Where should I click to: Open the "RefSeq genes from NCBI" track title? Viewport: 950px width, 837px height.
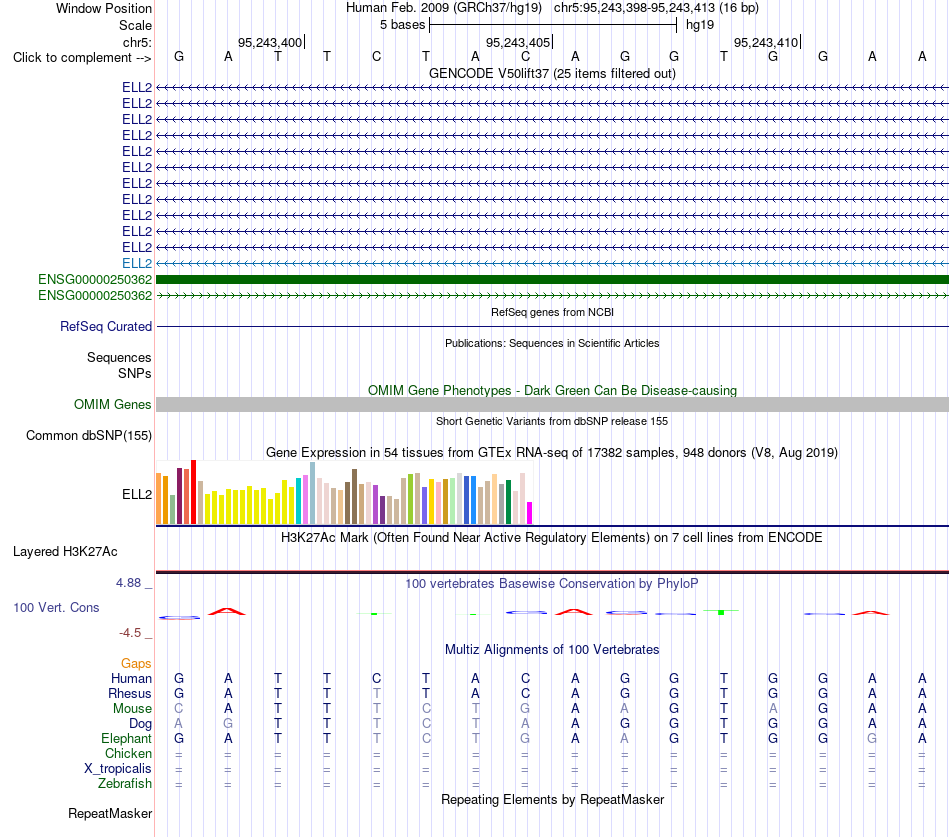(x=552, y=312)
